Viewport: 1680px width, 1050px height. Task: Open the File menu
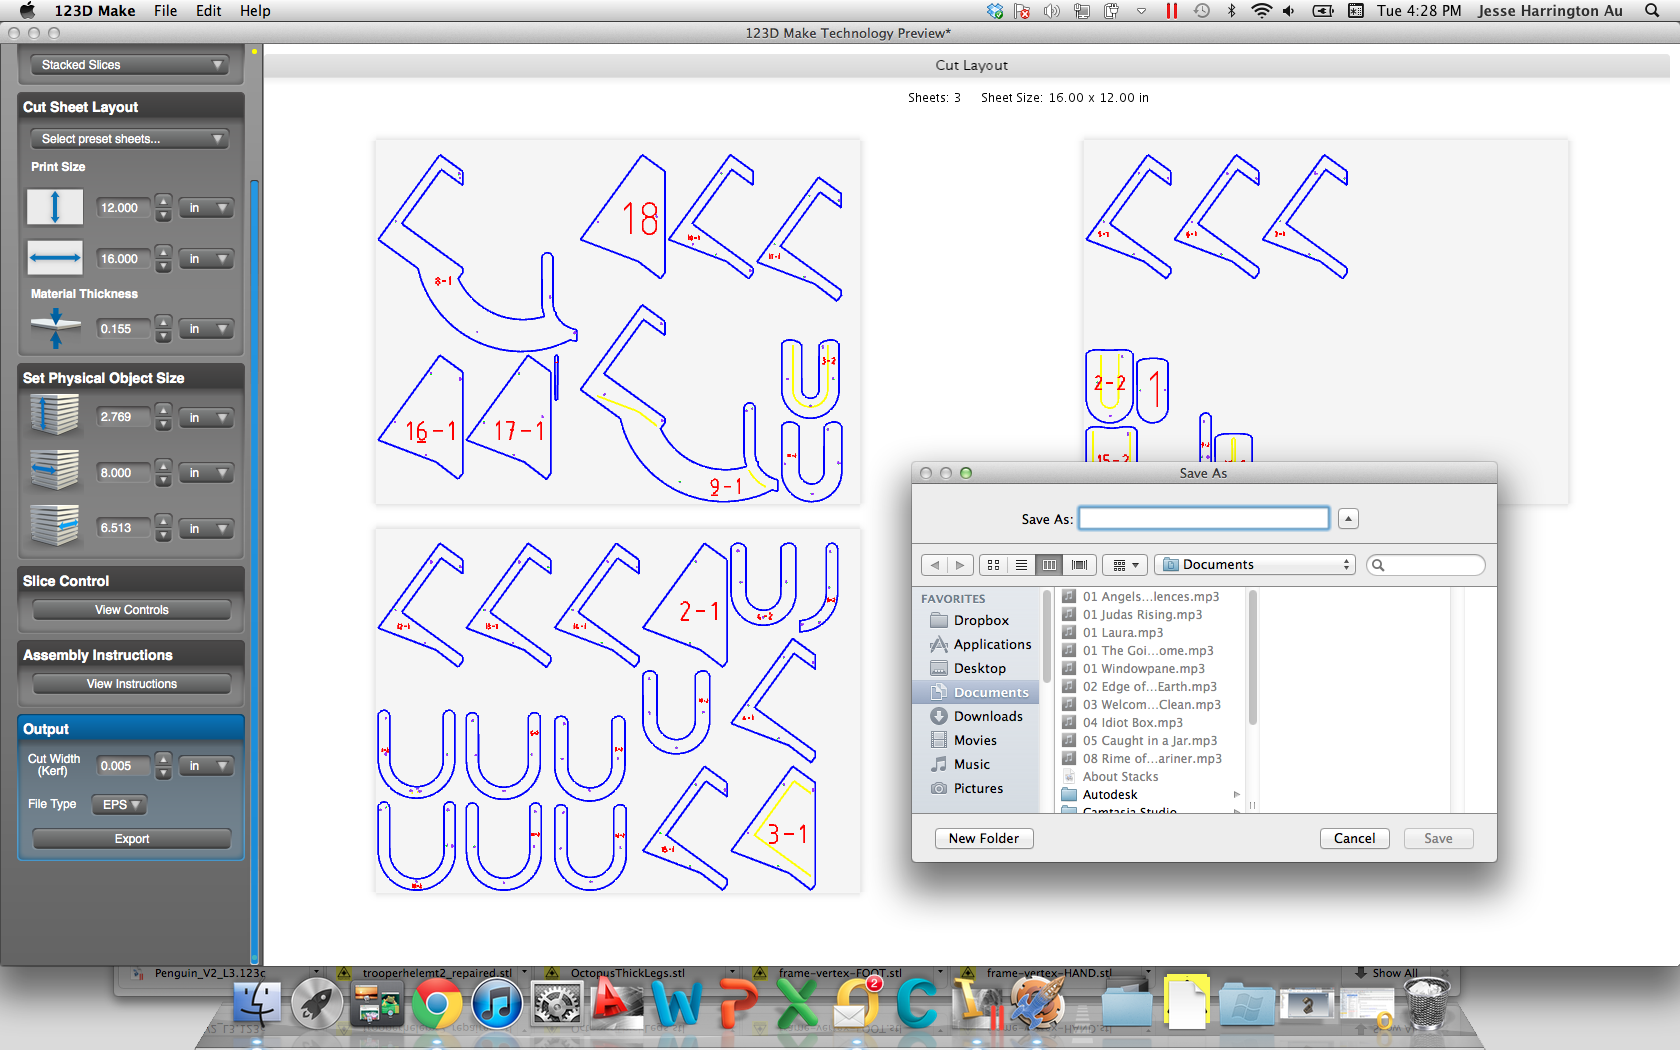tap(166, 11)
